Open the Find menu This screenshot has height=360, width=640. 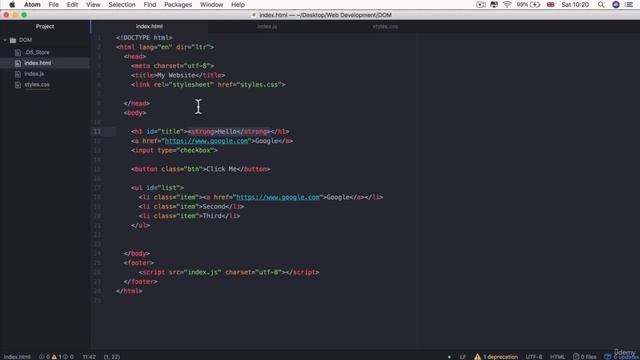(x=150, y=5)
